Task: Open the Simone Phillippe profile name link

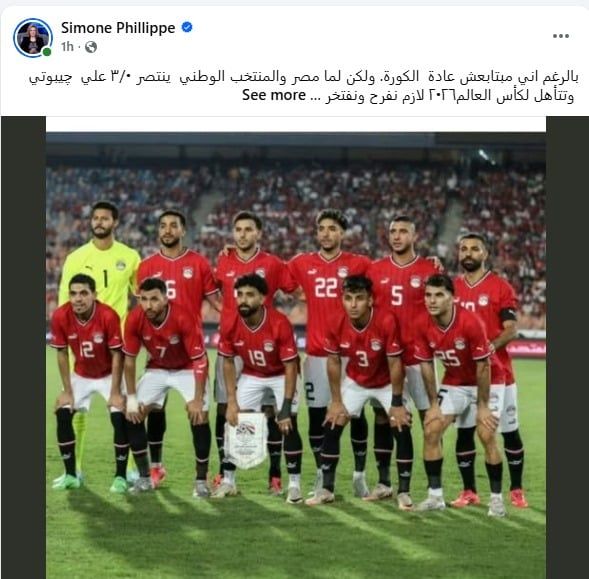Action: (x=118, y=28)
